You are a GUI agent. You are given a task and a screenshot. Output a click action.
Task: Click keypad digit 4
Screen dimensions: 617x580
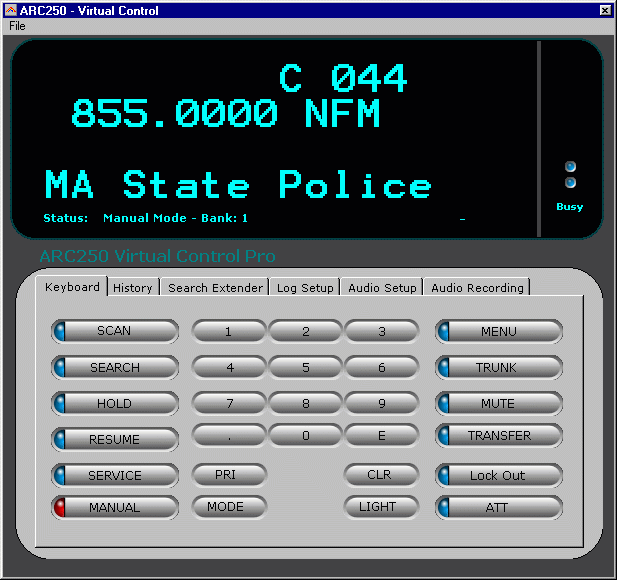[x=229, y=367]
